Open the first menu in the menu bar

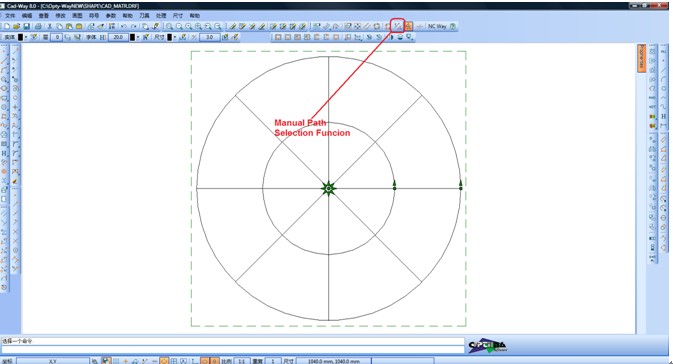tap(10, 15)
